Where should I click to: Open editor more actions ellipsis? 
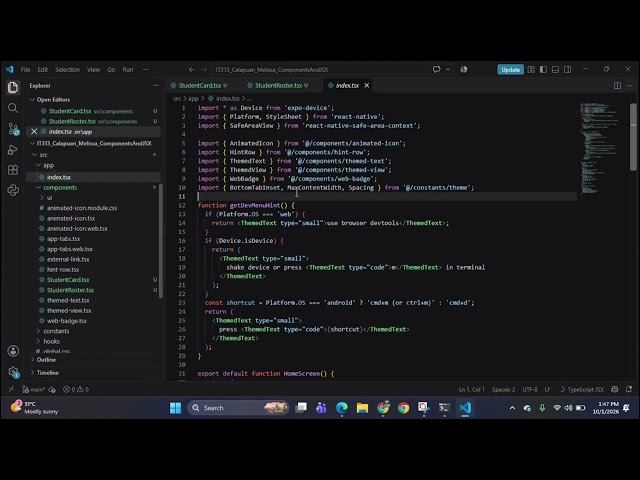coord(629,85)
